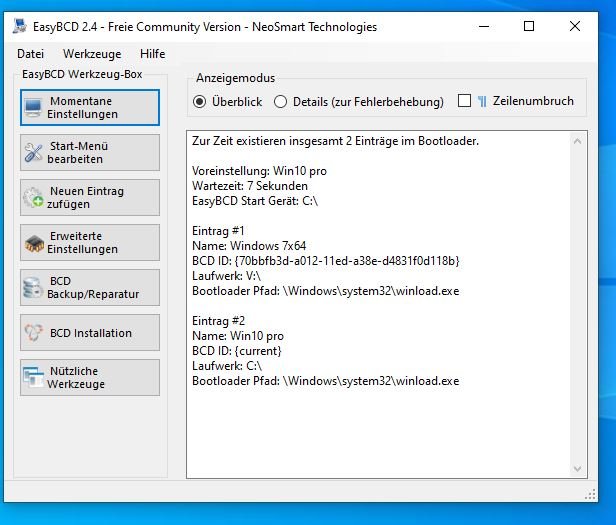Open BCD Installation page
Screen dimensions: 616x525
90,332
